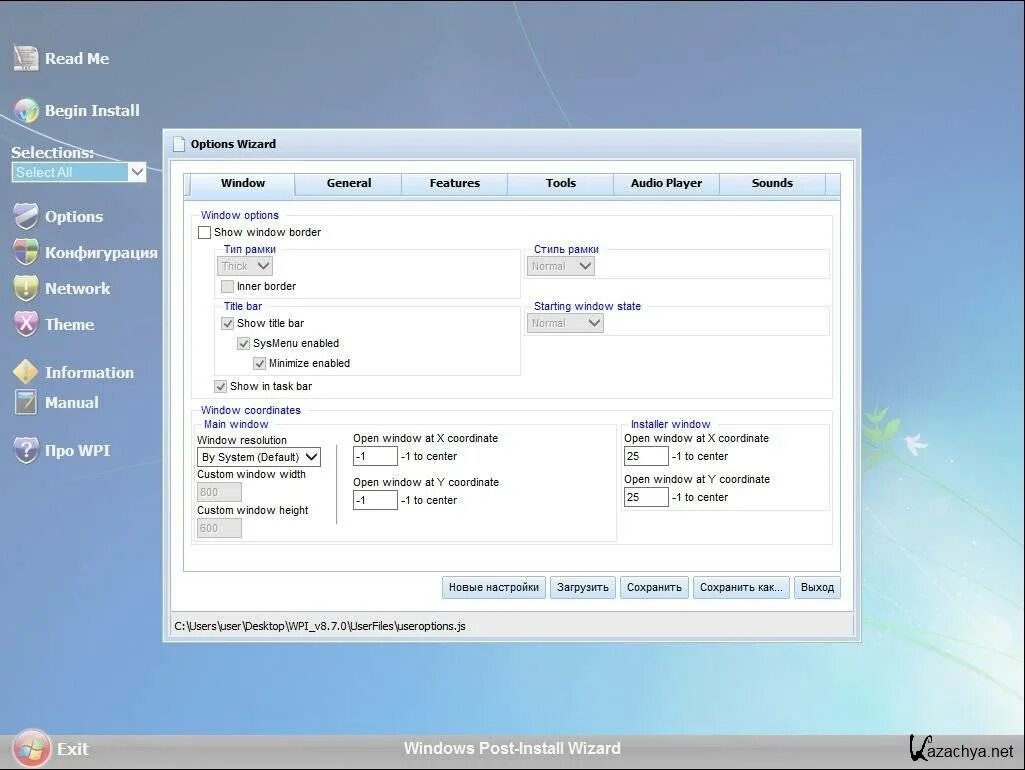
Task: Toggle the Show in task bar checkbox
Action: pyautogui.click(x=220, y=386)
